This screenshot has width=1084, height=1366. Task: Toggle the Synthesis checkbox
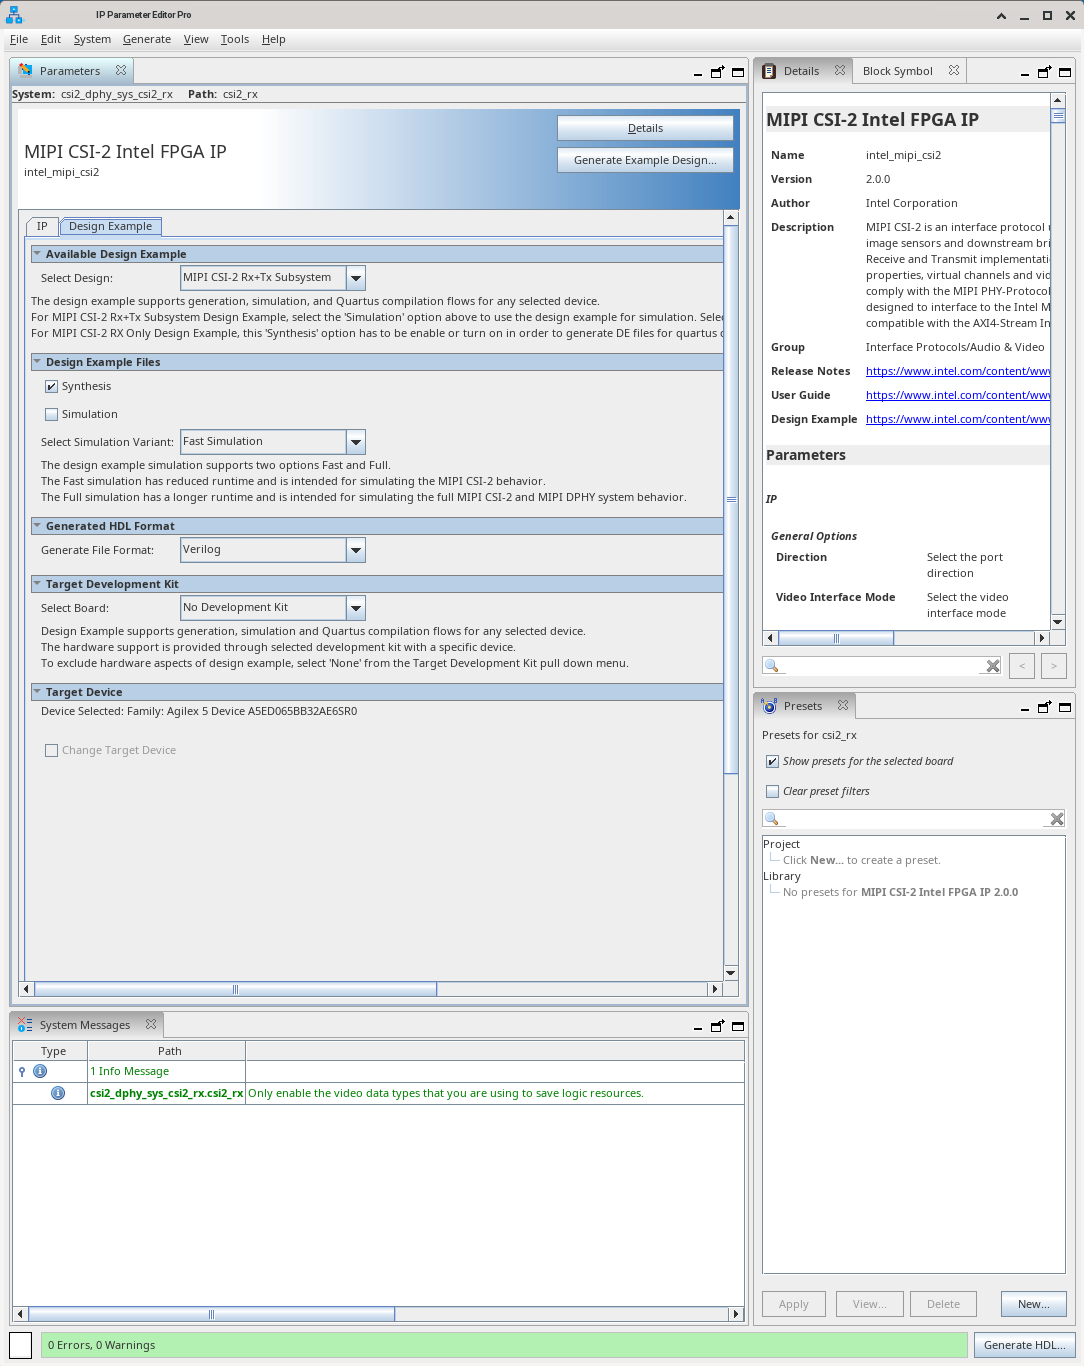point(51,386)
